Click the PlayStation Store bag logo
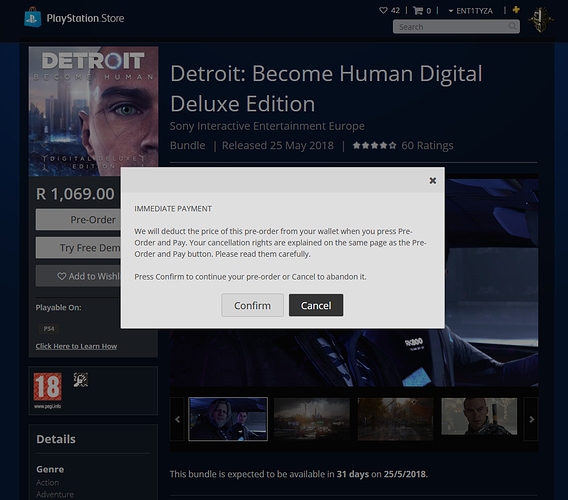The height and width of the screenshot is (500, 568). point(32,17)
